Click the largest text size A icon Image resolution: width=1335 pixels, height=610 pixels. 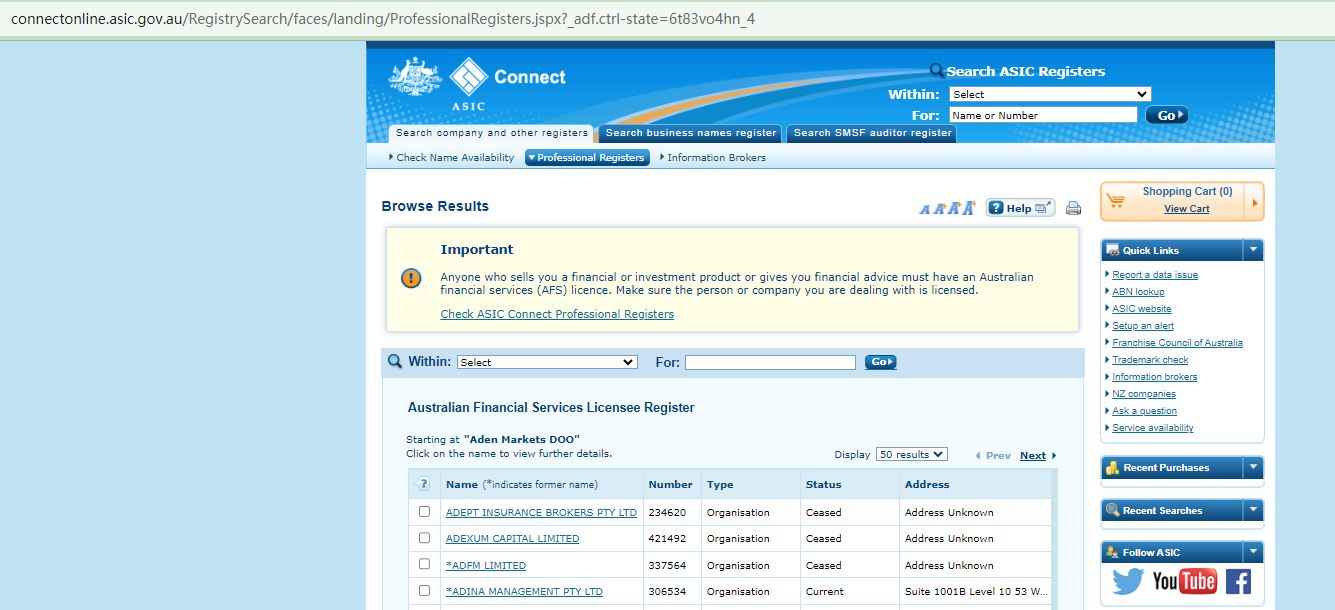[969, 207]
